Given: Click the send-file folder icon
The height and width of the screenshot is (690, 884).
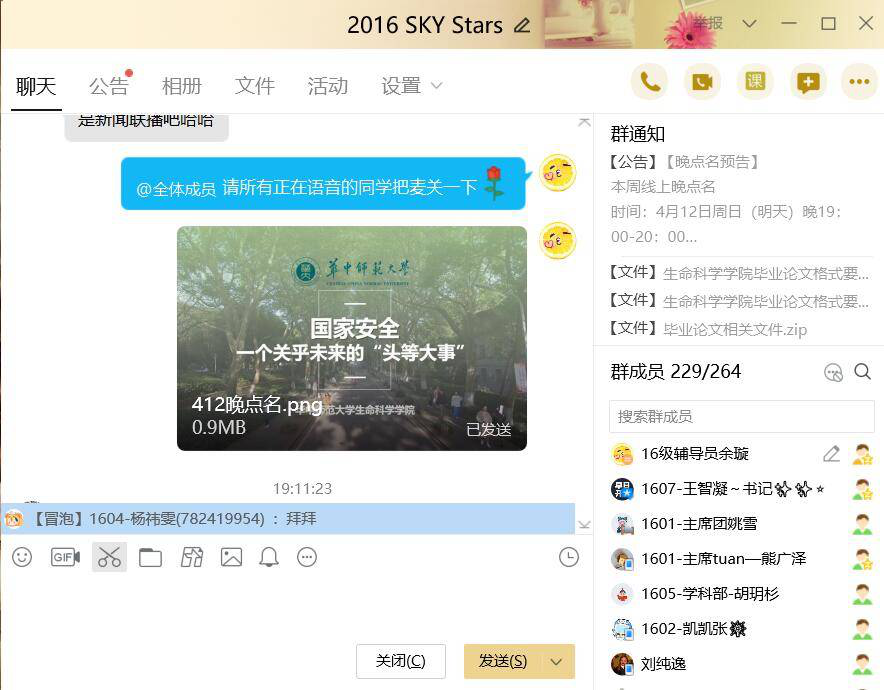Looking at the screenshot, I should 150,557.
